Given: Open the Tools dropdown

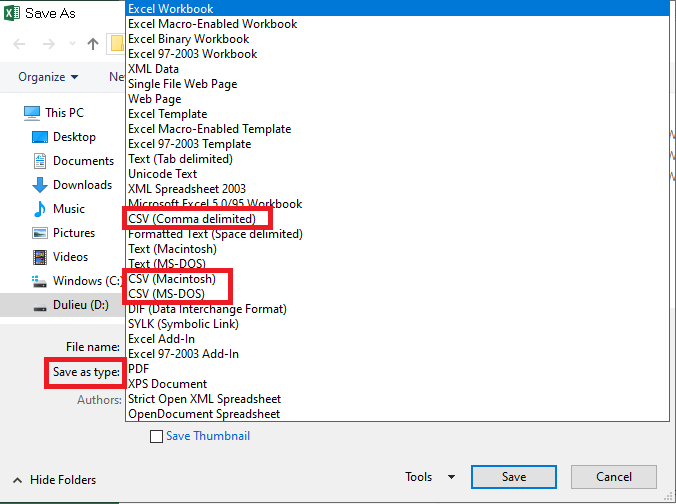Looking at the screenshot, I should pos(430,477).
